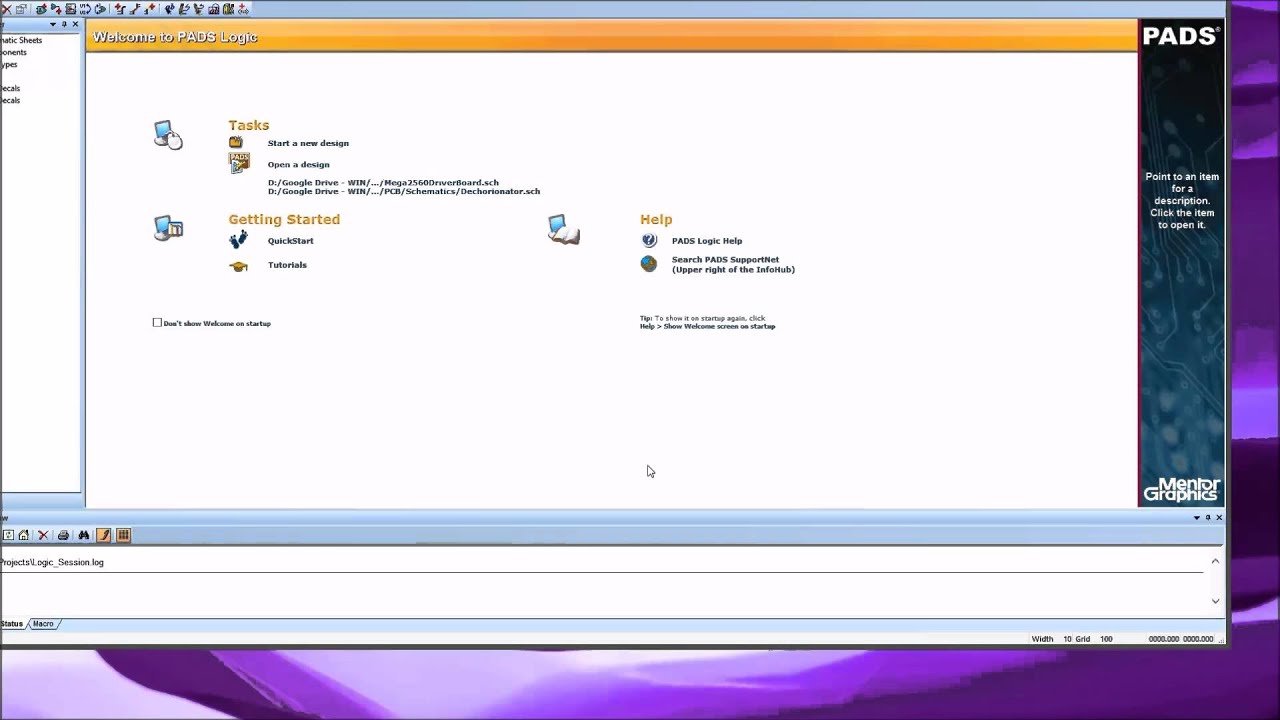Toggle the Project Explorer auto-hide pin
1280x720 pixels.
point(64,24)
